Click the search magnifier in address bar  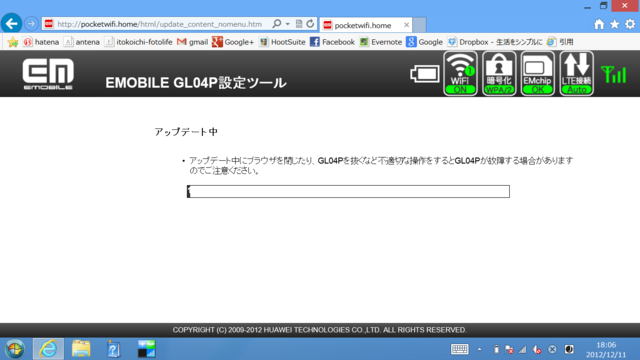point(277,24)
